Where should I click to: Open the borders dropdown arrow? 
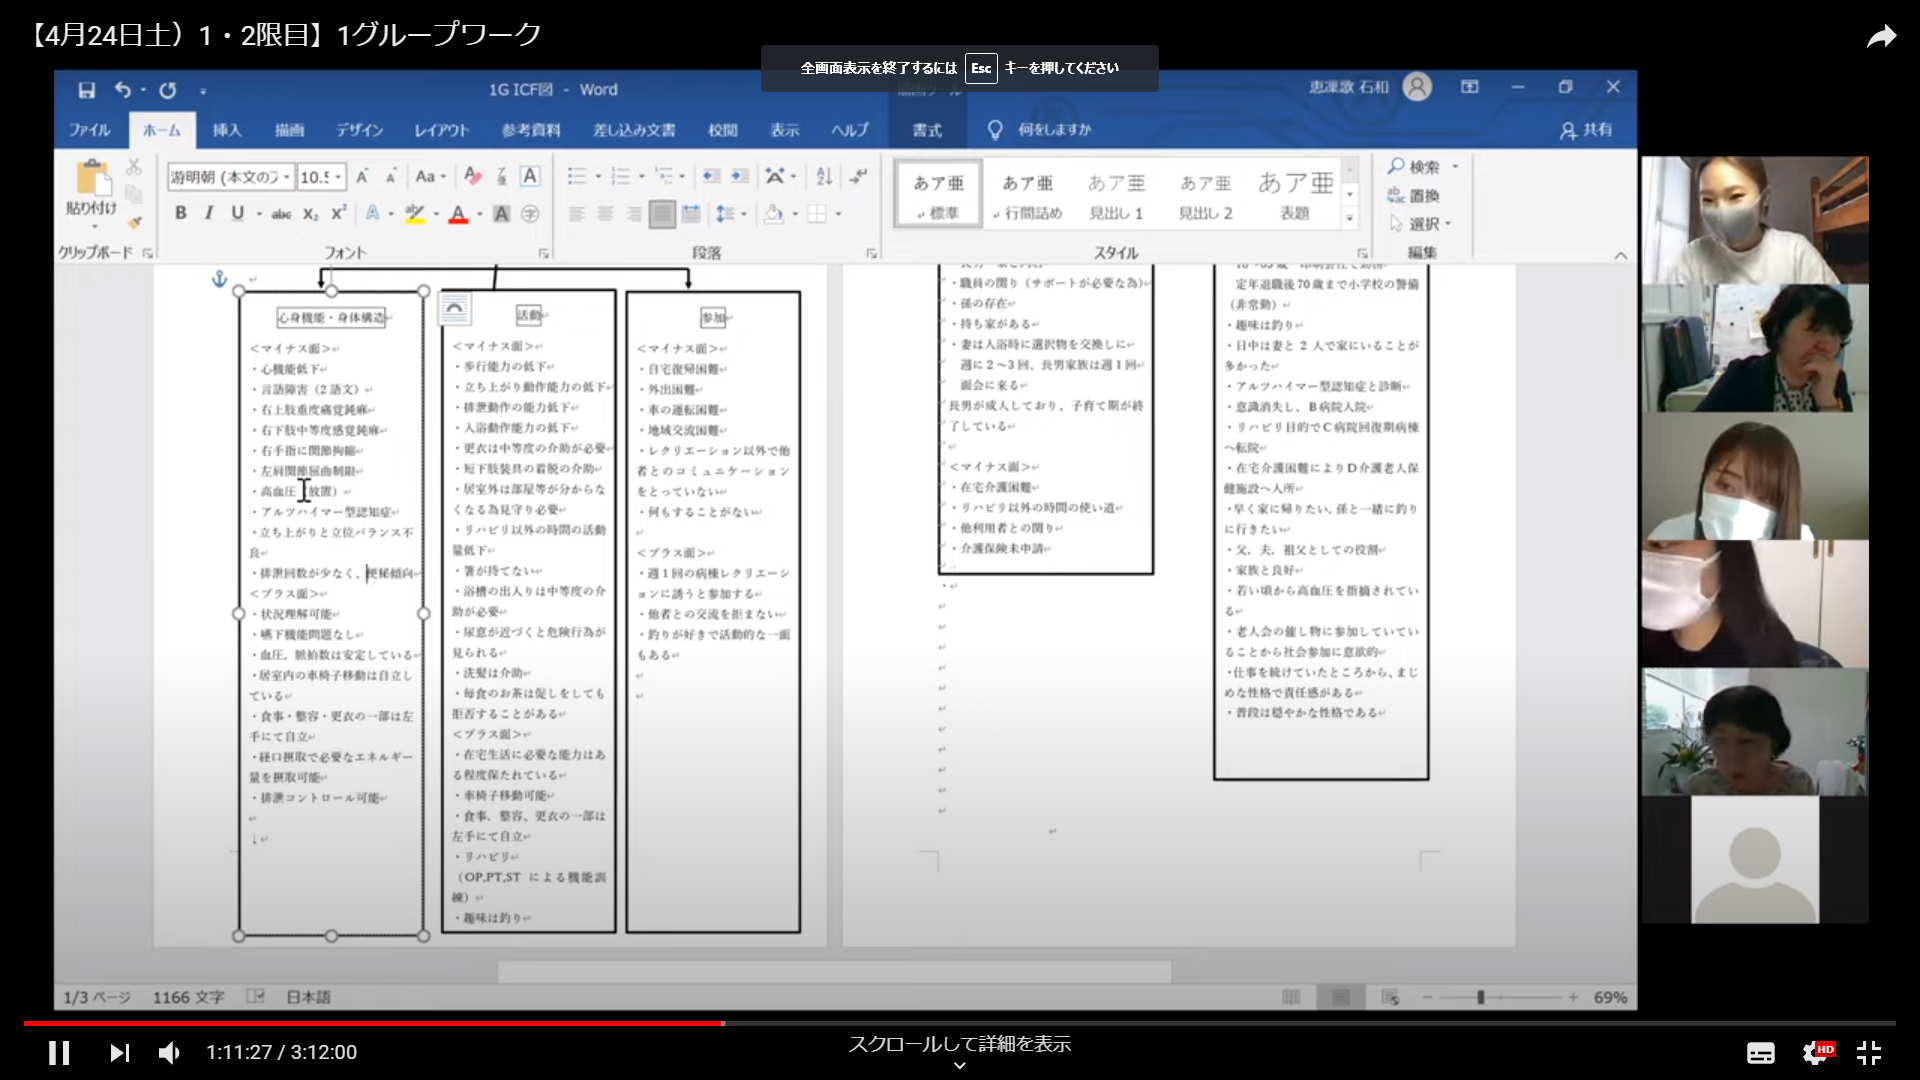[838, 214]
